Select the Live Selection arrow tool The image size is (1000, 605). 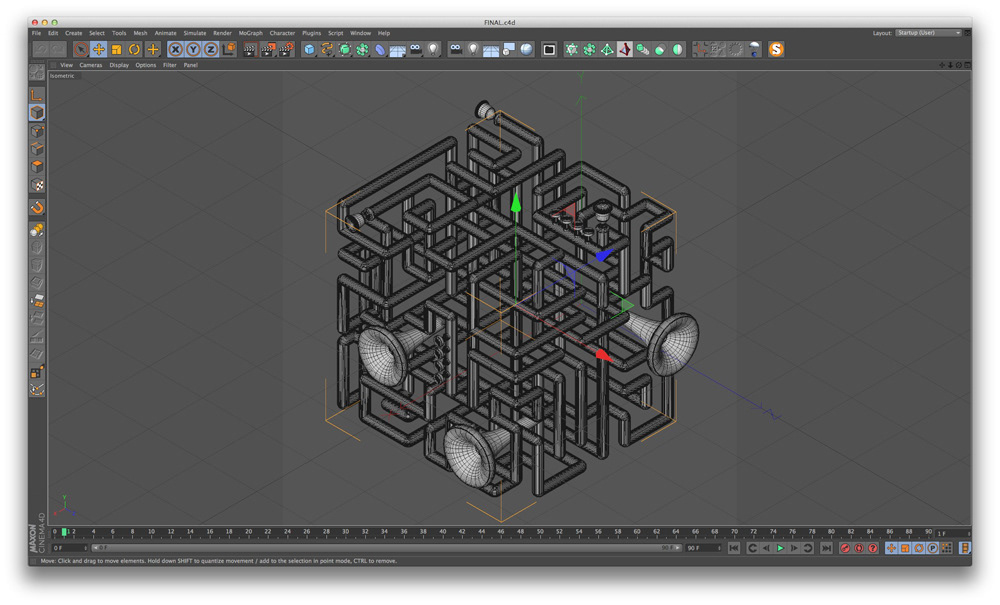80,49
